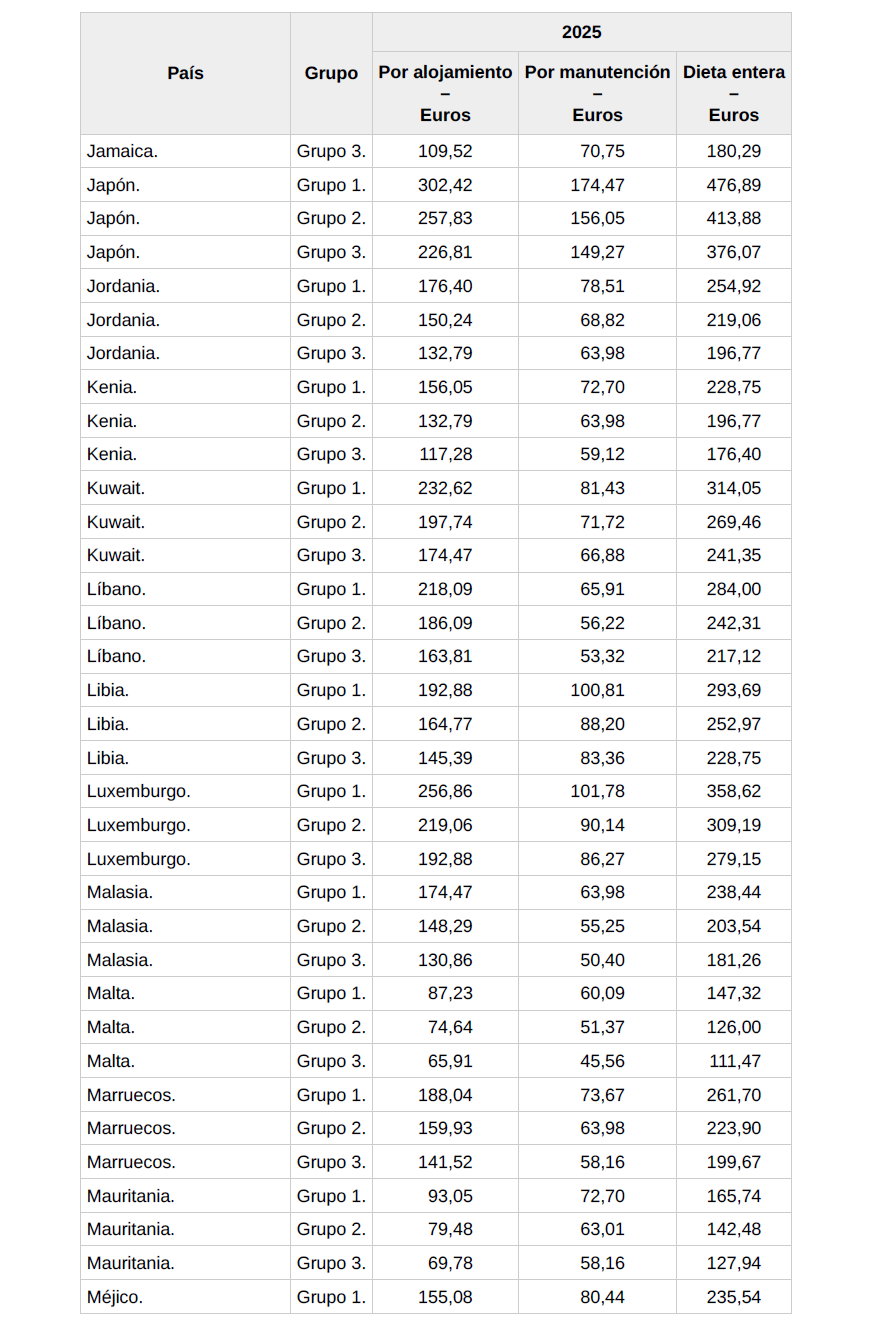
Task: Click Kuwait alojamiento value 232,62
Action: coord(445,488)
